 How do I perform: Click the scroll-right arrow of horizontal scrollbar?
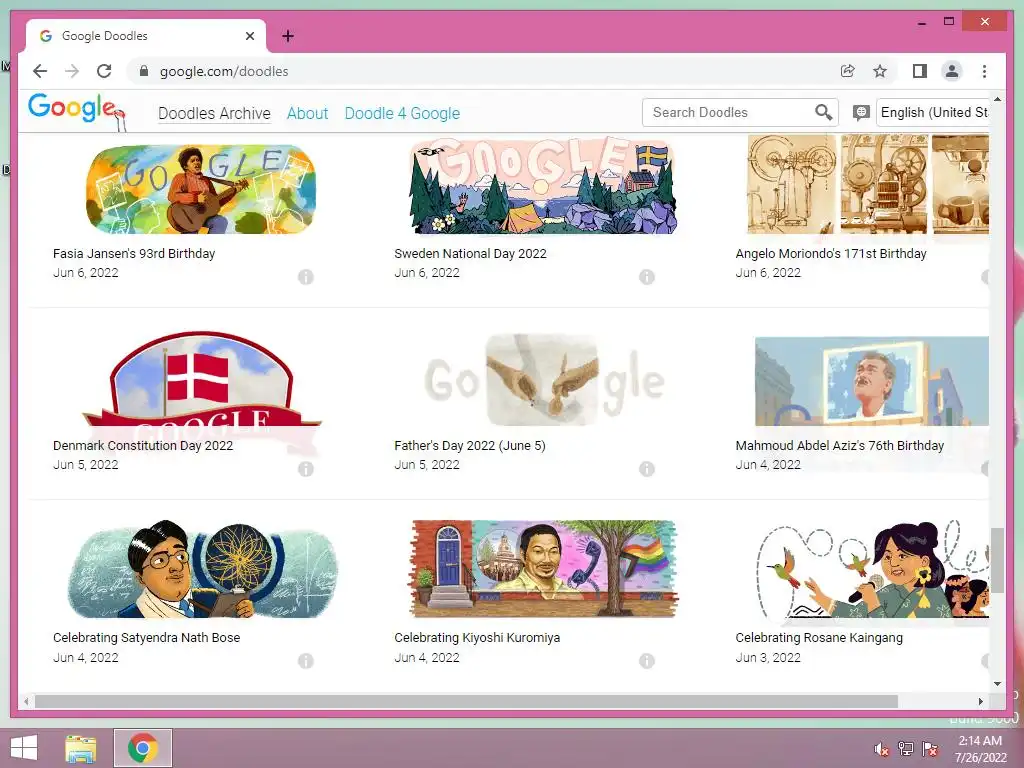tap(980, 701)
